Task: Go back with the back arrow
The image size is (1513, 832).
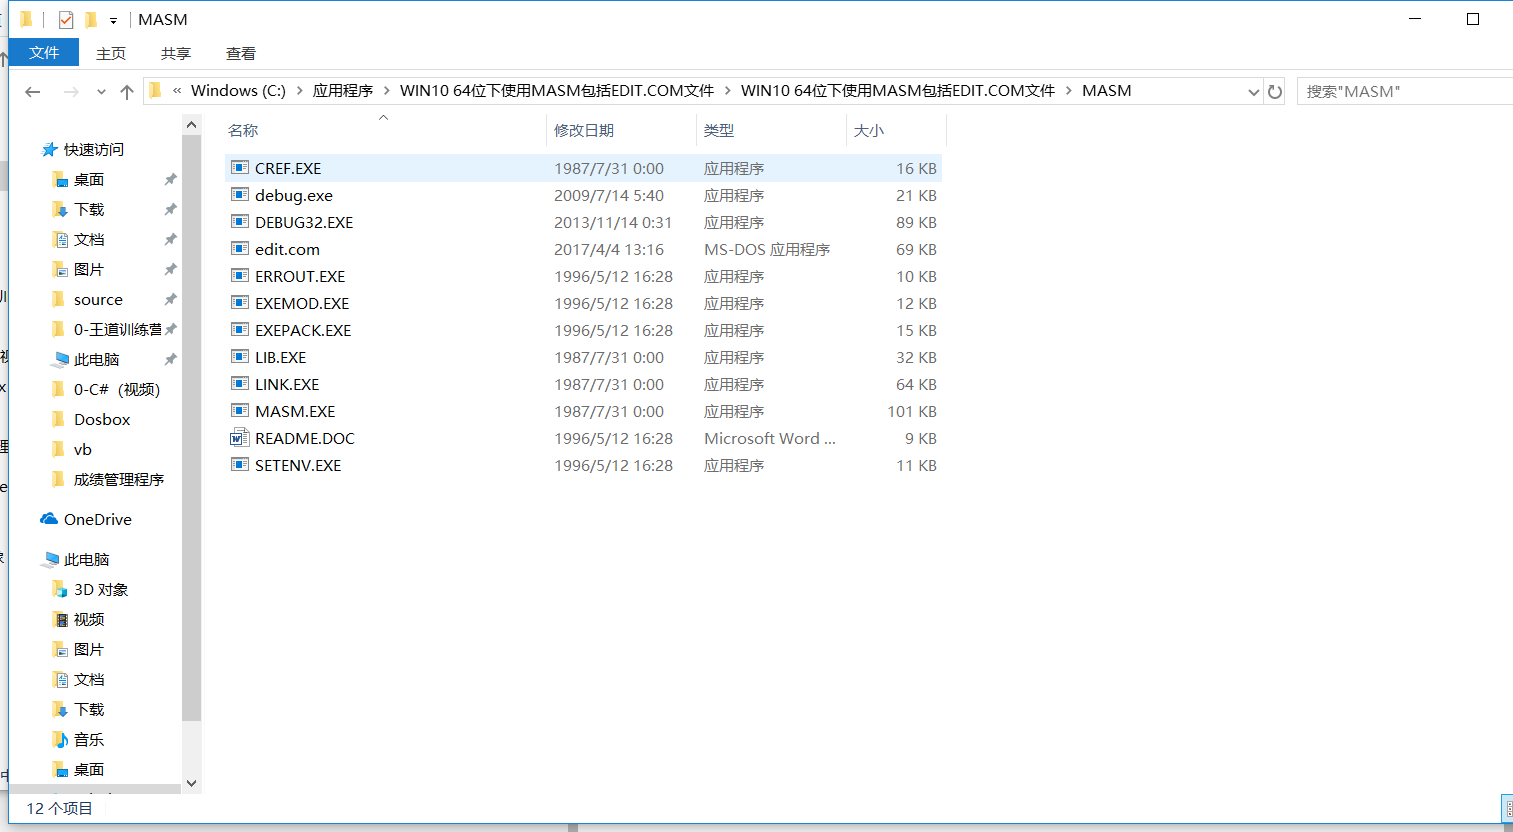Action: tap(33, 91)
